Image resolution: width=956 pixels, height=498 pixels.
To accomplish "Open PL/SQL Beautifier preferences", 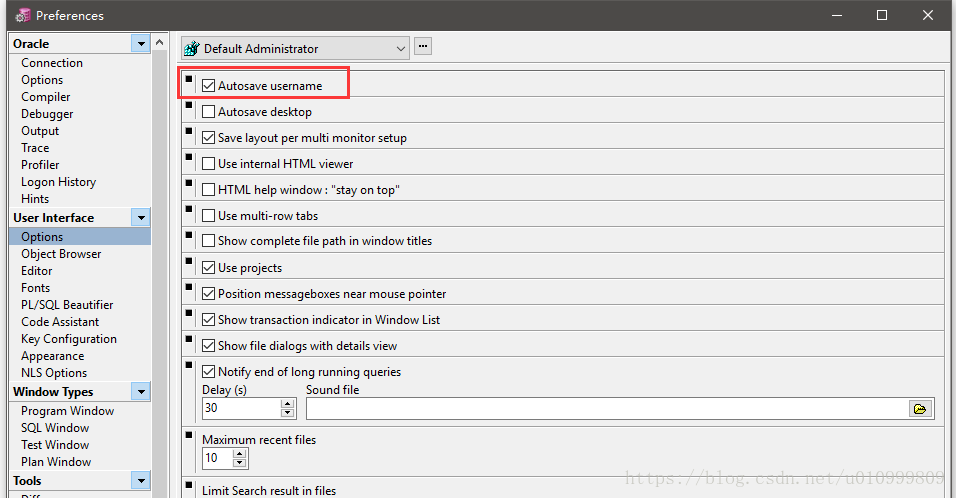I will (x=67, y=305).
